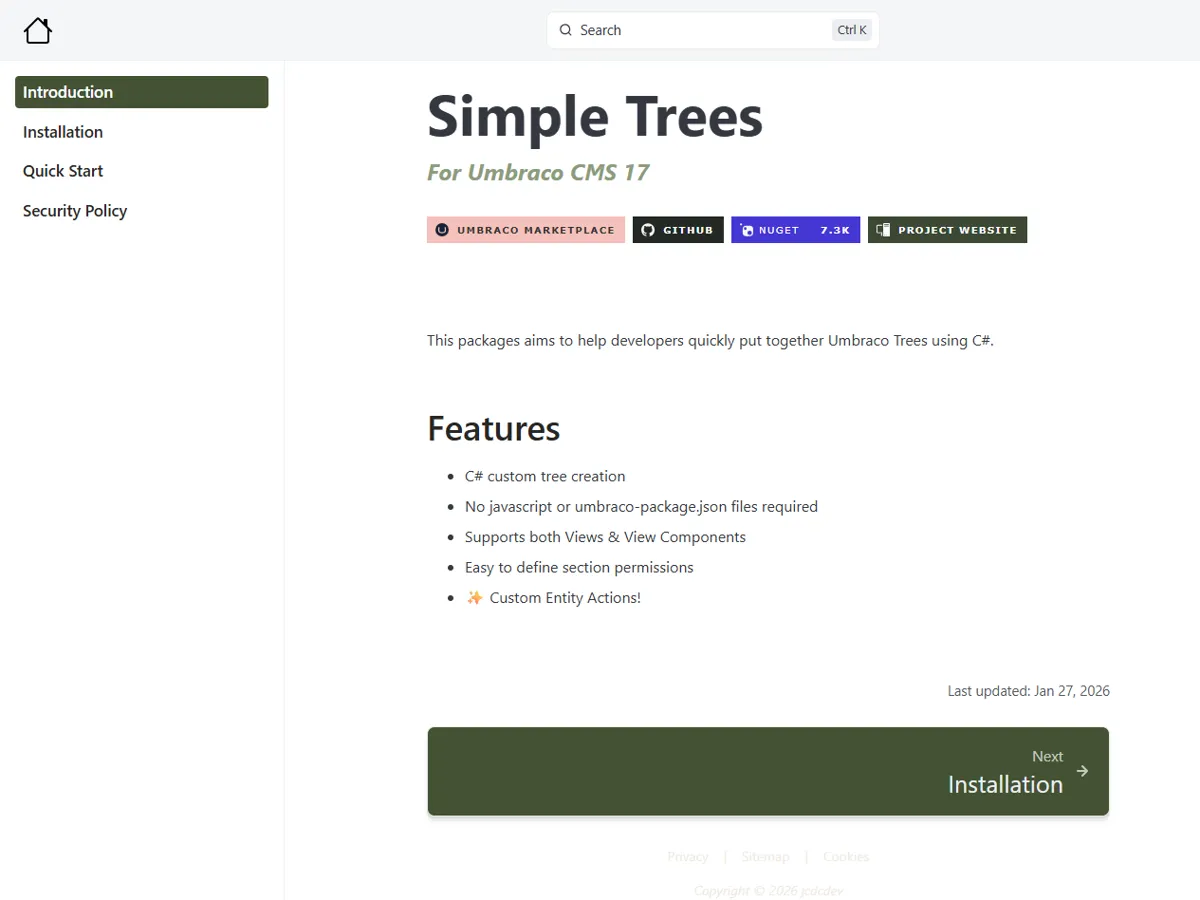Open the Installation page from the sidebar
1200x900 pixels.
(63, 132)
